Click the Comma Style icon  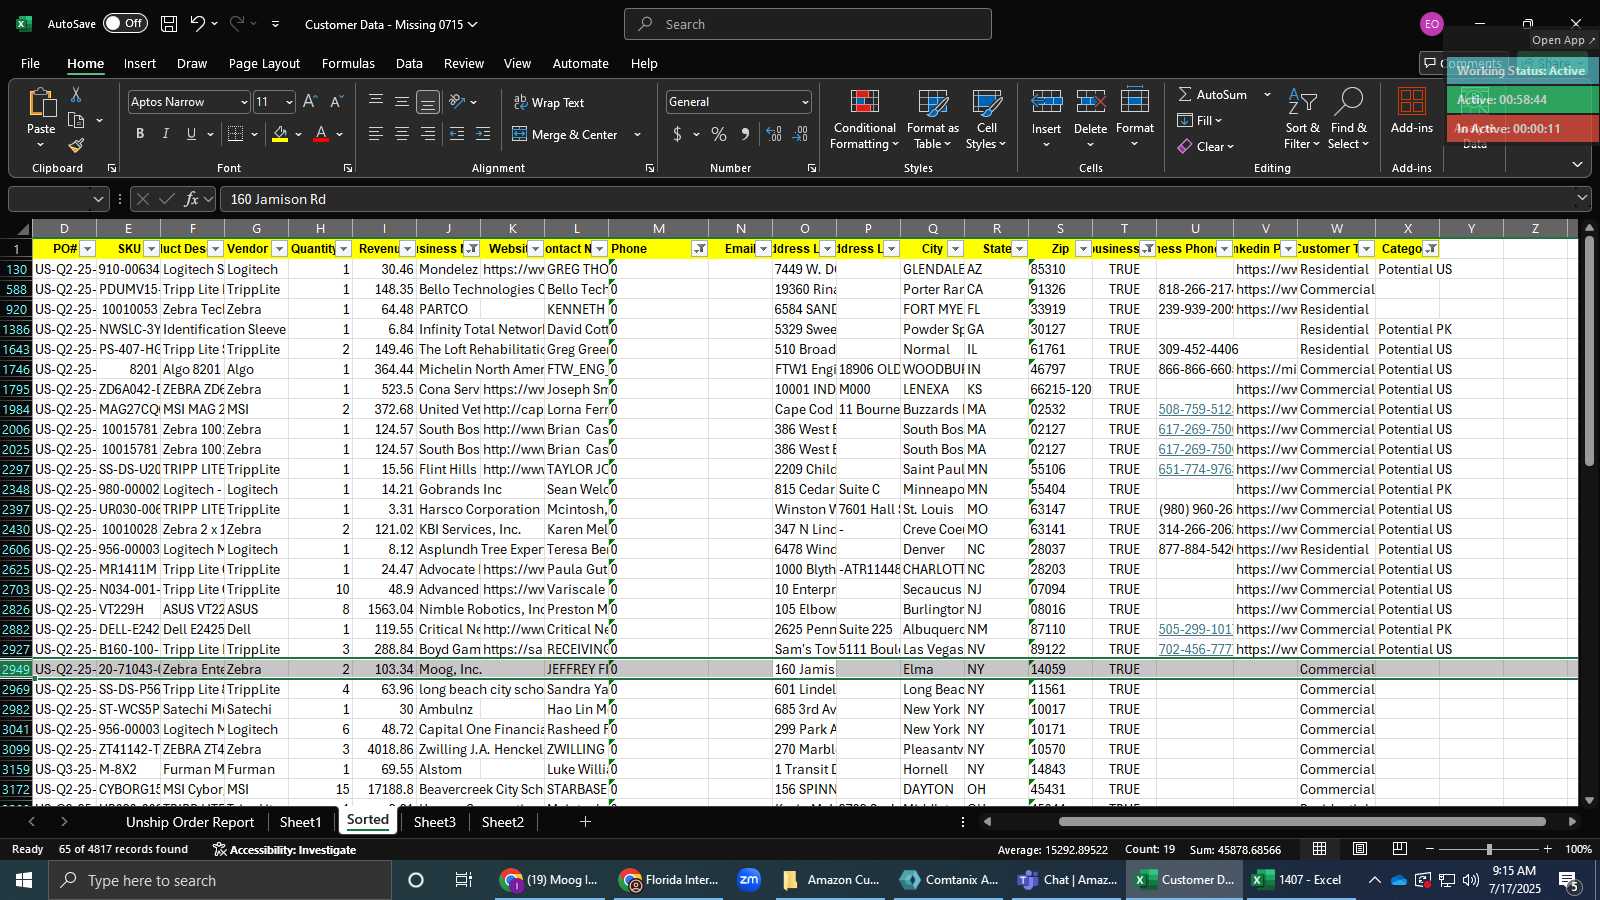(x=745, y=134)
